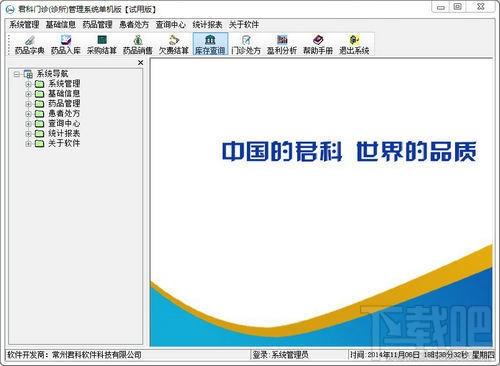Open 门诊处方 from the toolbar

tap(246, 44)
